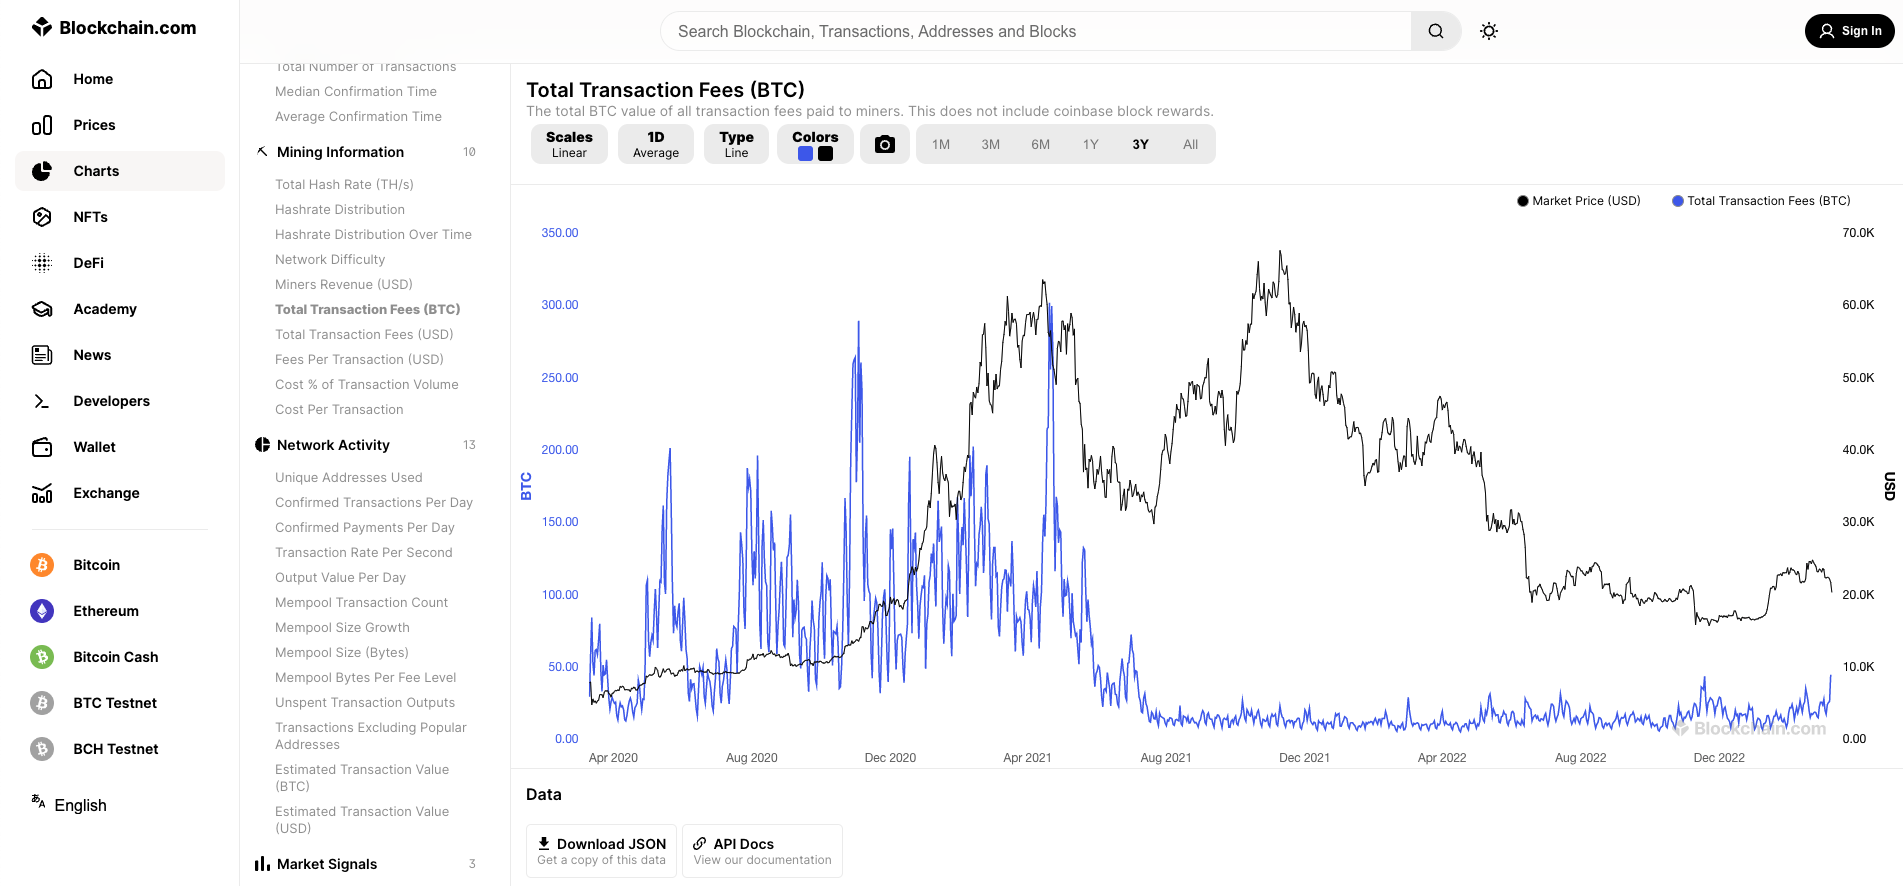Click the Blockchain.com logo
Viewport: 1903px width, 886px height.
(x=114, y=27)
